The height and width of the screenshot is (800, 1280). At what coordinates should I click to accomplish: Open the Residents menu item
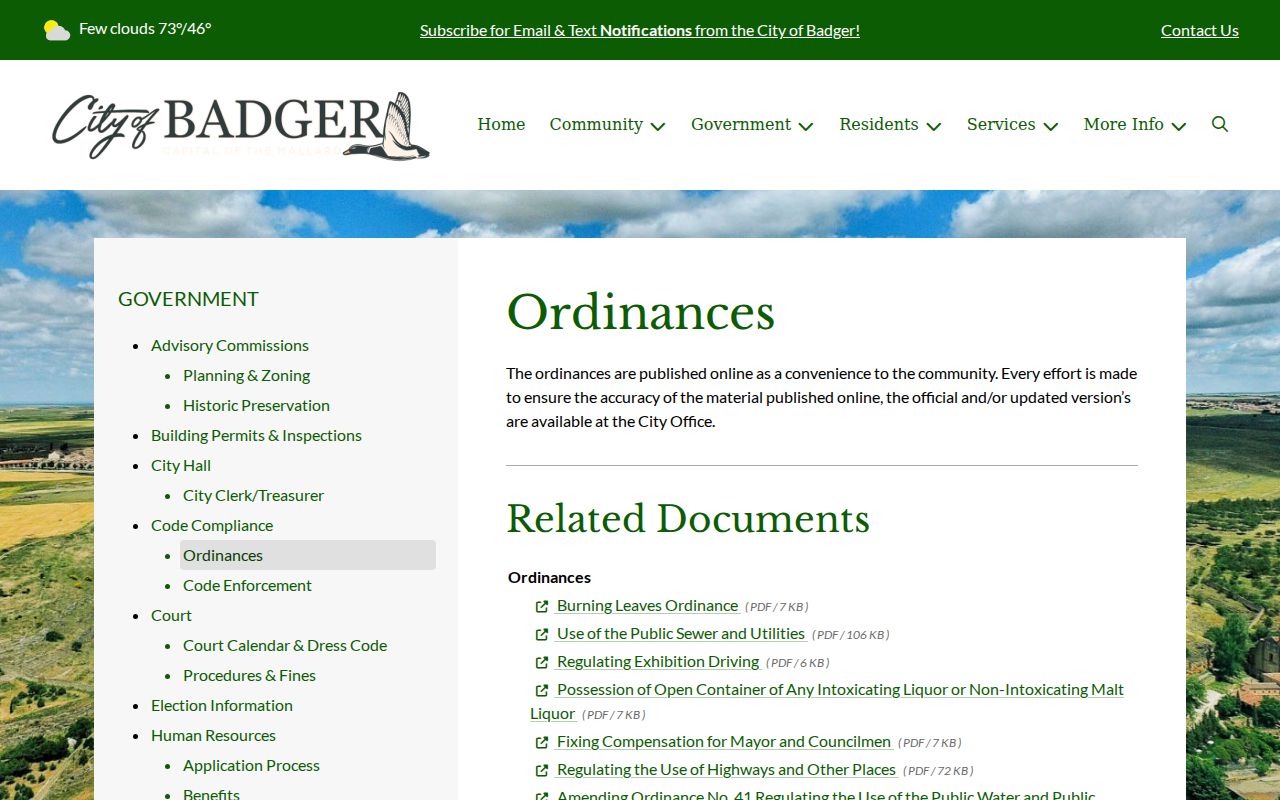point(879,124)
